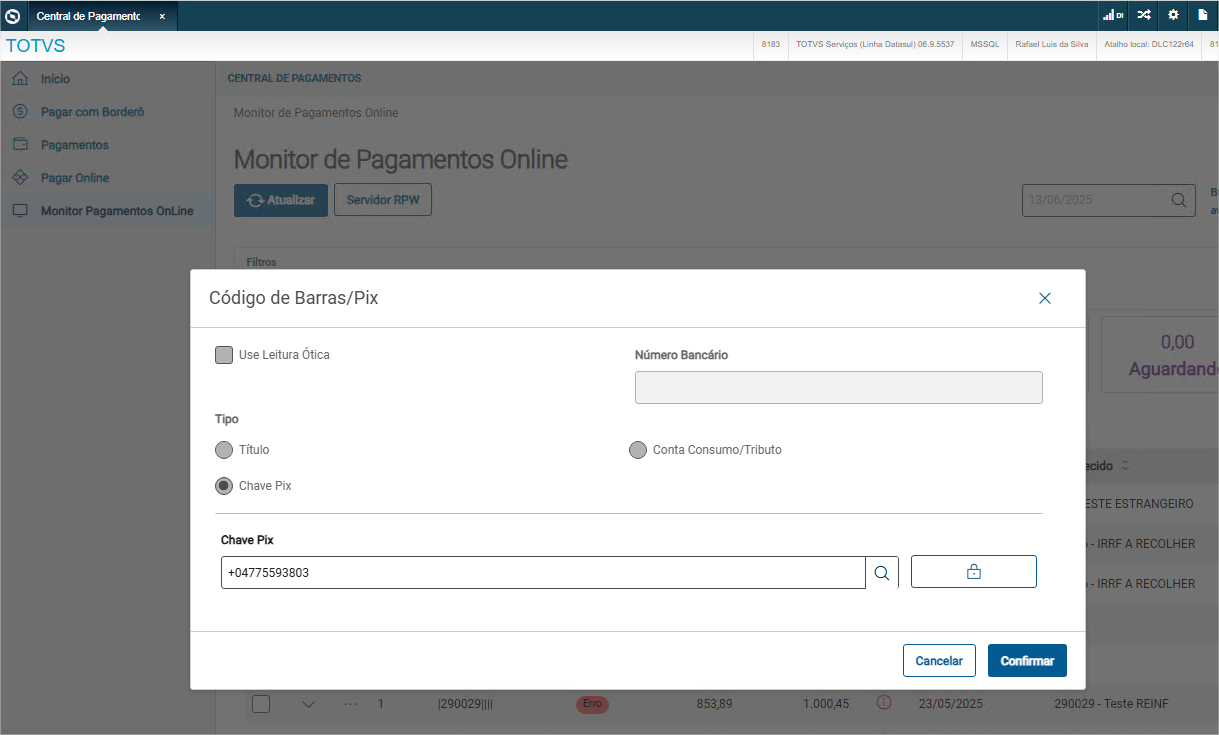Click the Erro status badge
1219x735 pixels.
(592, 704)
